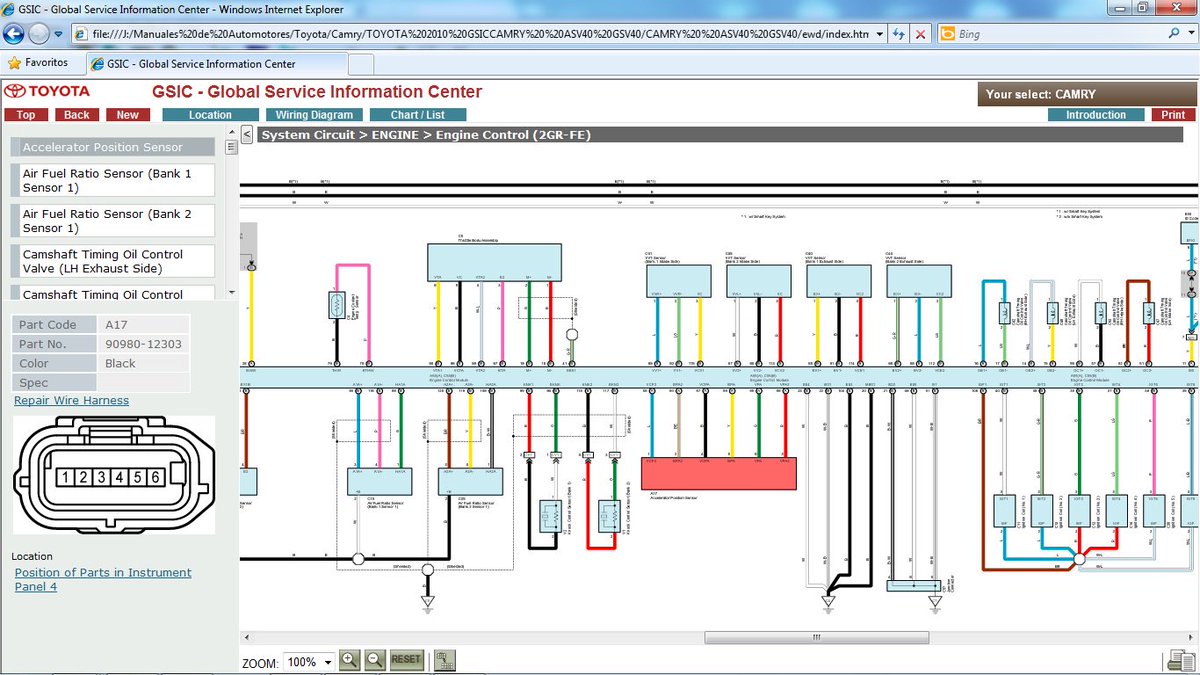
Task: Click part number 90980-12303
Action: pyautogui.click(x=143, y=344)
